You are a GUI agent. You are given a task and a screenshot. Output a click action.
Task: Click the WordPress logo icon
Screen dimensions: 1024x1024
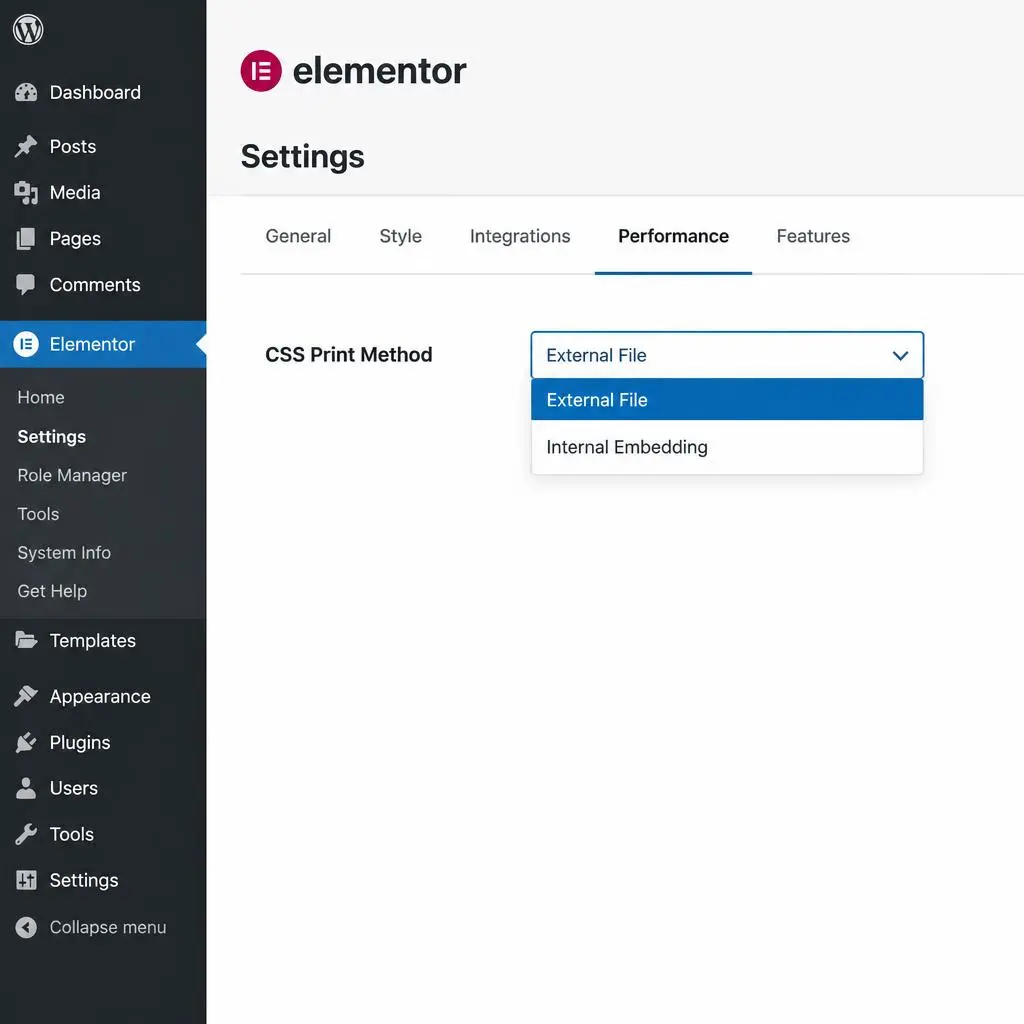[x=28, y=29]
